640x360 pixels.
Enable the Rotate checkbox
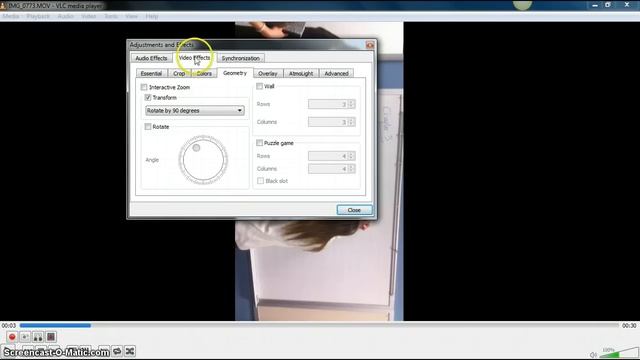148,127
